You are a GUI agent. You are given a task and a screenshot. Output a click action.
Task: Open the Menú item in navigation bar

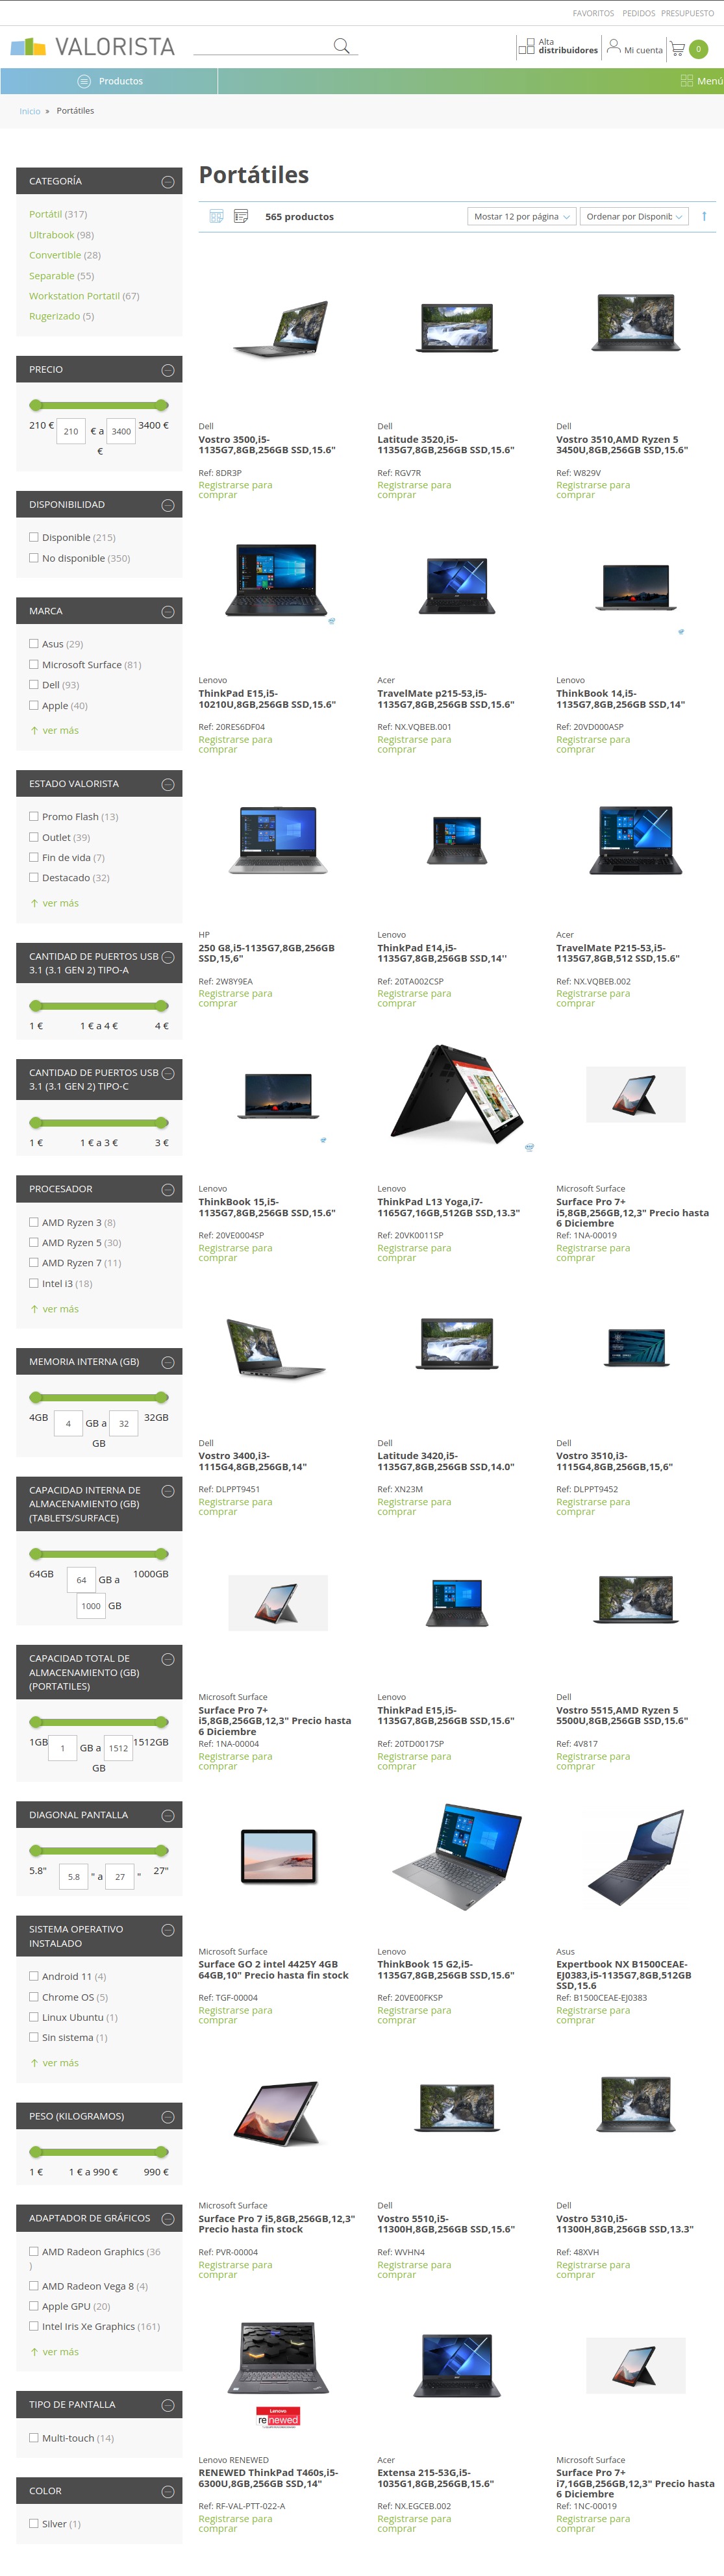pyautogui.click(x=701, y=81)
